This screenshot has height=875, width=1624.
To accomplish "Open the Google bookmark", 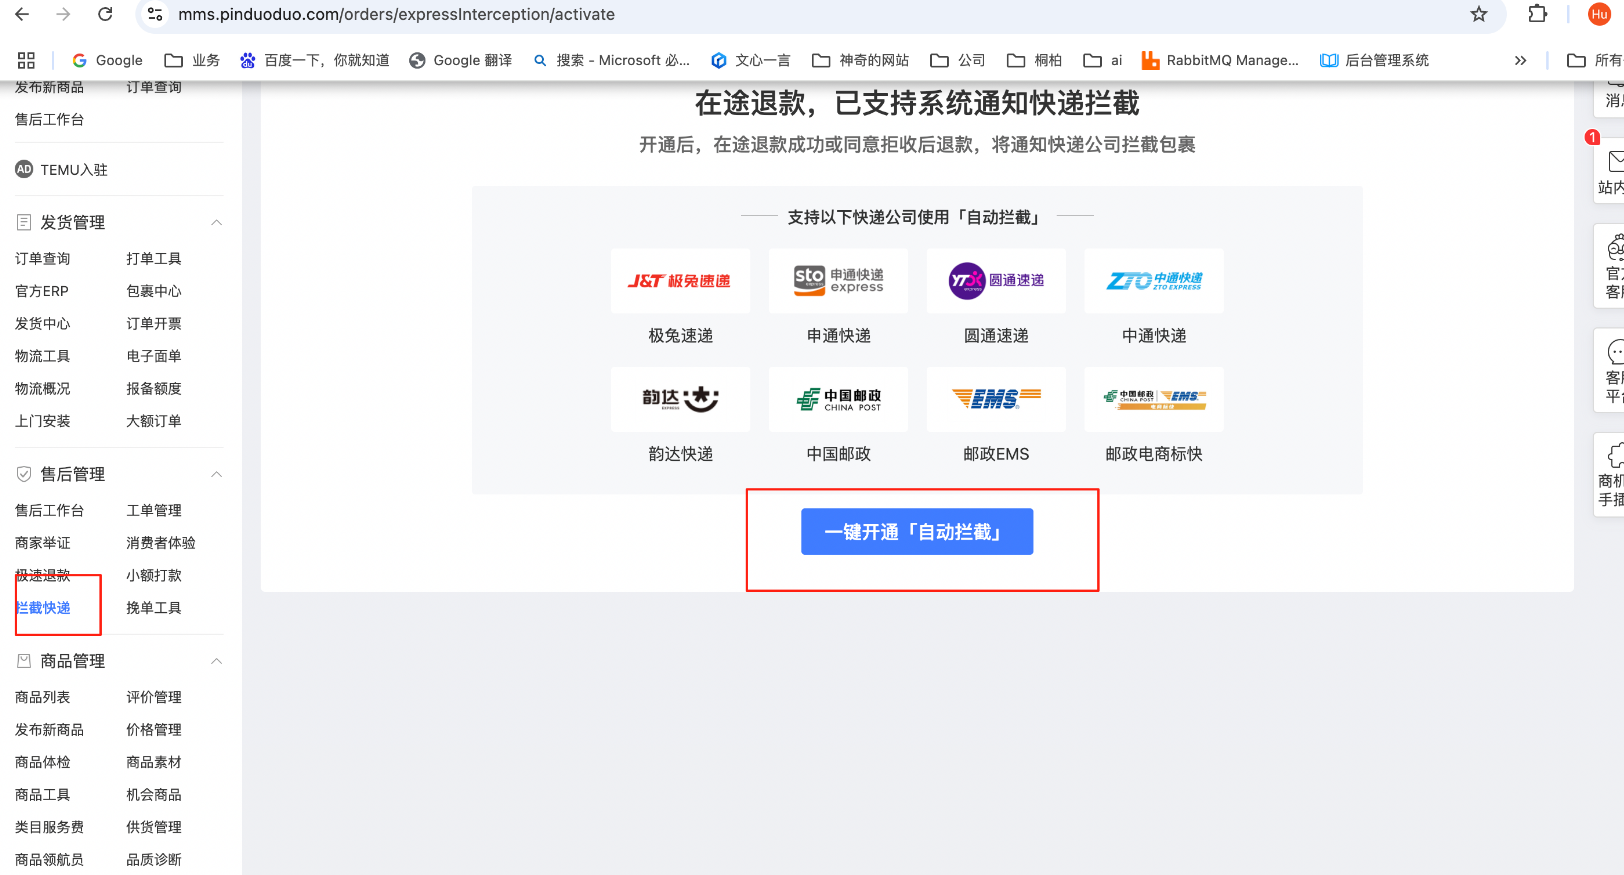I will click(108, 60).
